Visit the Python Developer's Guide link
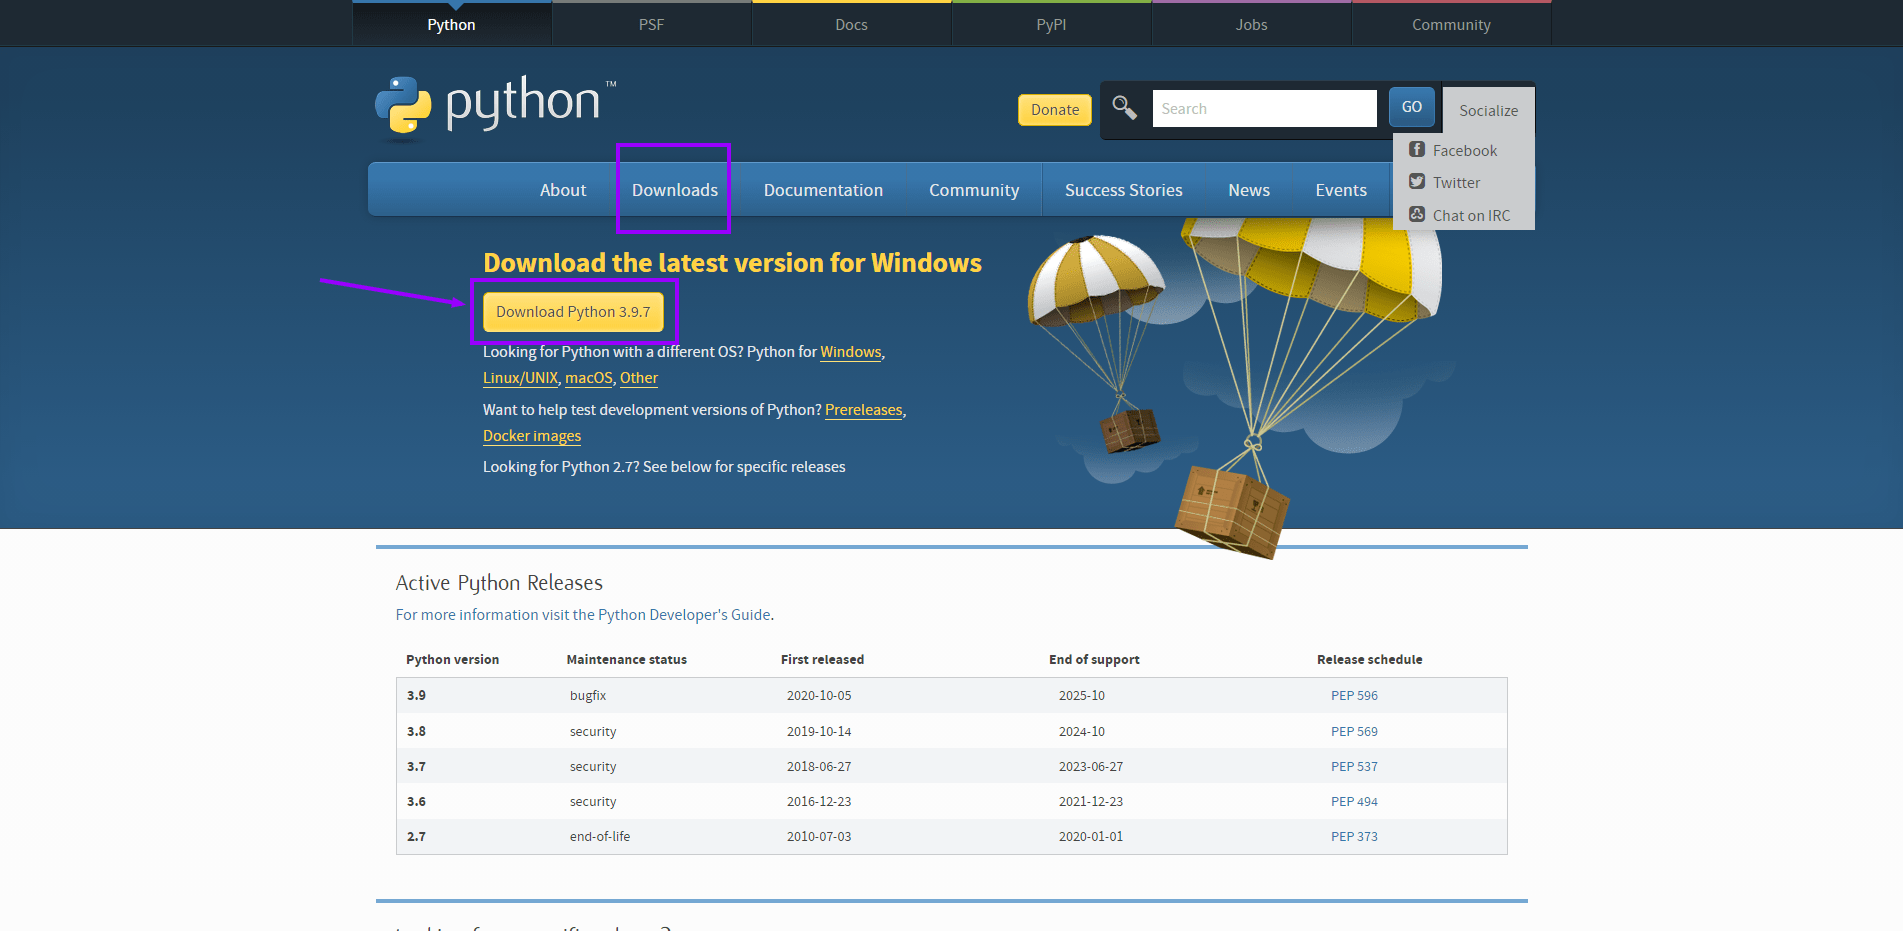Viewport: 1903px width, 931px height. pos(684,615)
